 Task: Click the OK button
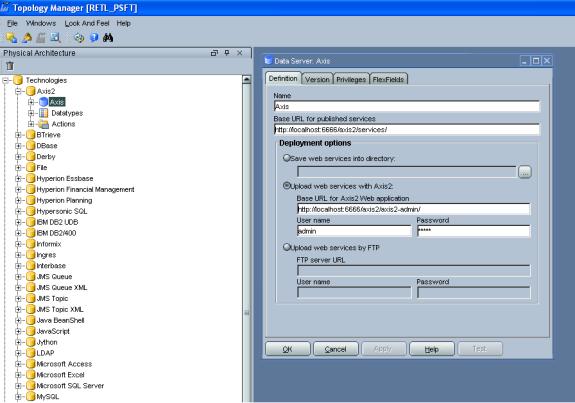click(x=288, y=349)
